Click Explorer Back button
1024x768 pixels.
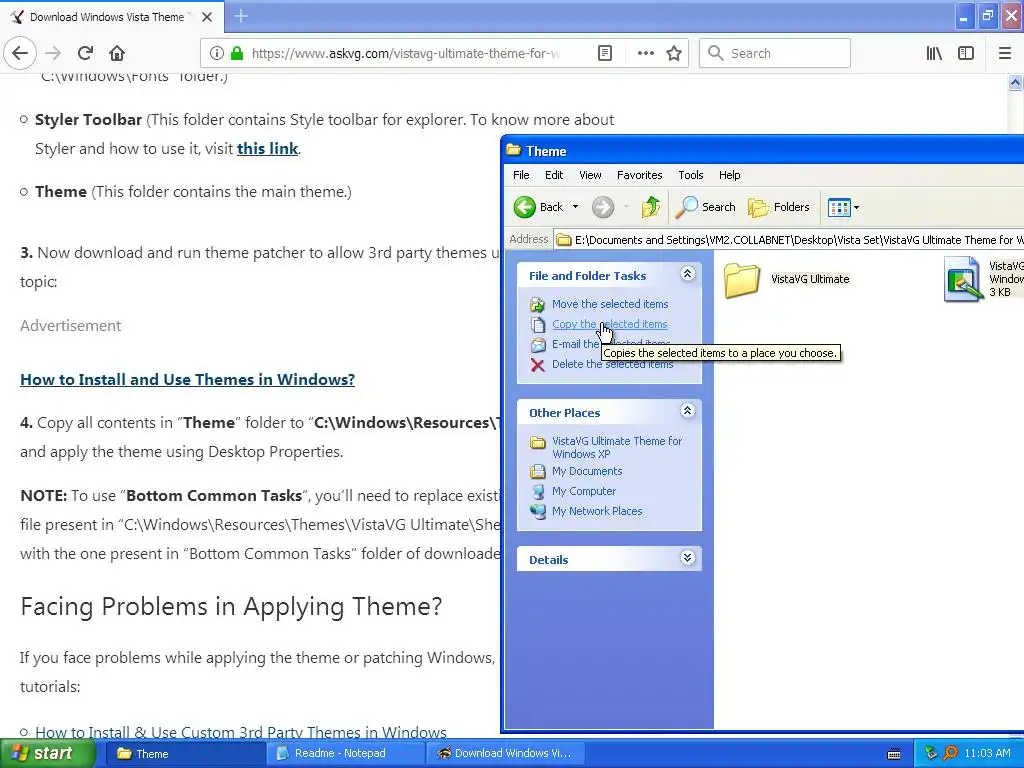[x=538, y=207]
